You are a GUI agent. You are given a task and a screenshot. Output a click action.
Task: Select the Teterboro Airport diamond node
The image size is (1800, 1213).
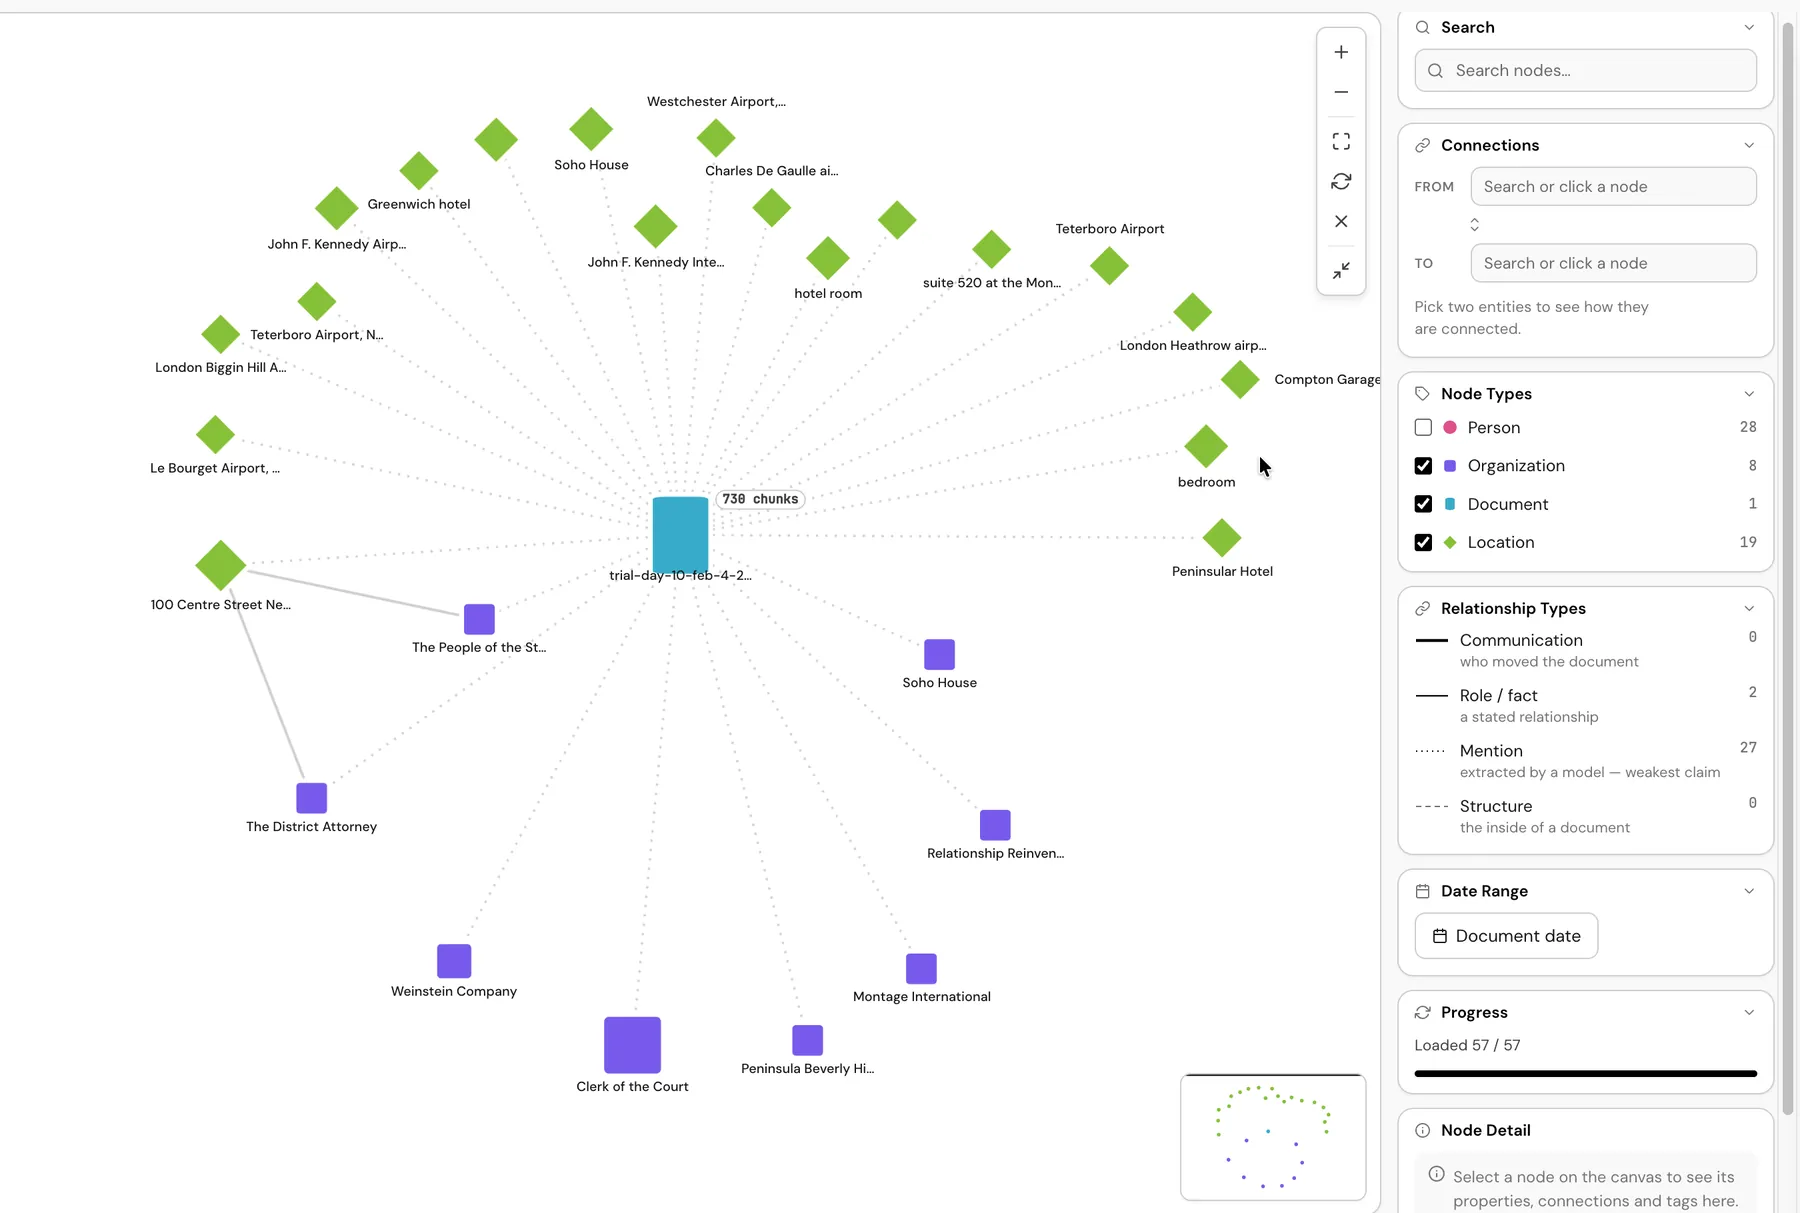[x=1109, y=266]
